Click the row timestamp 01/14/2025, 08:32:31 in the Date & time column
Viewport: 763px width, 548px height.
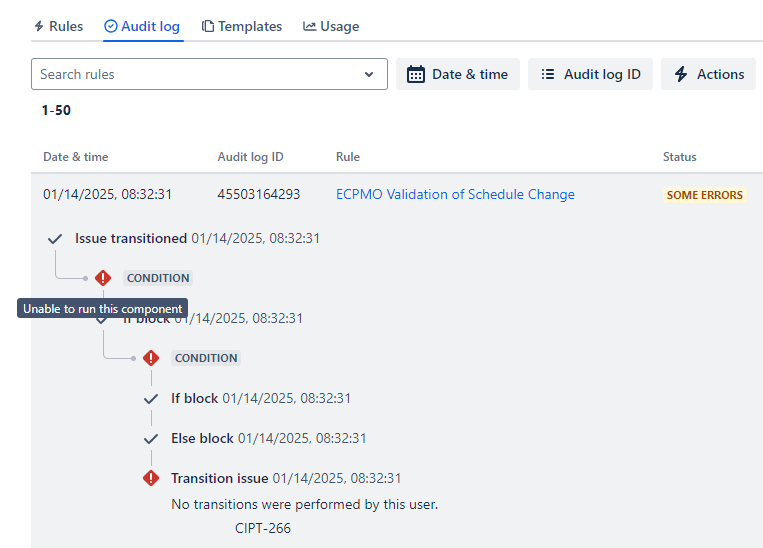108,194
